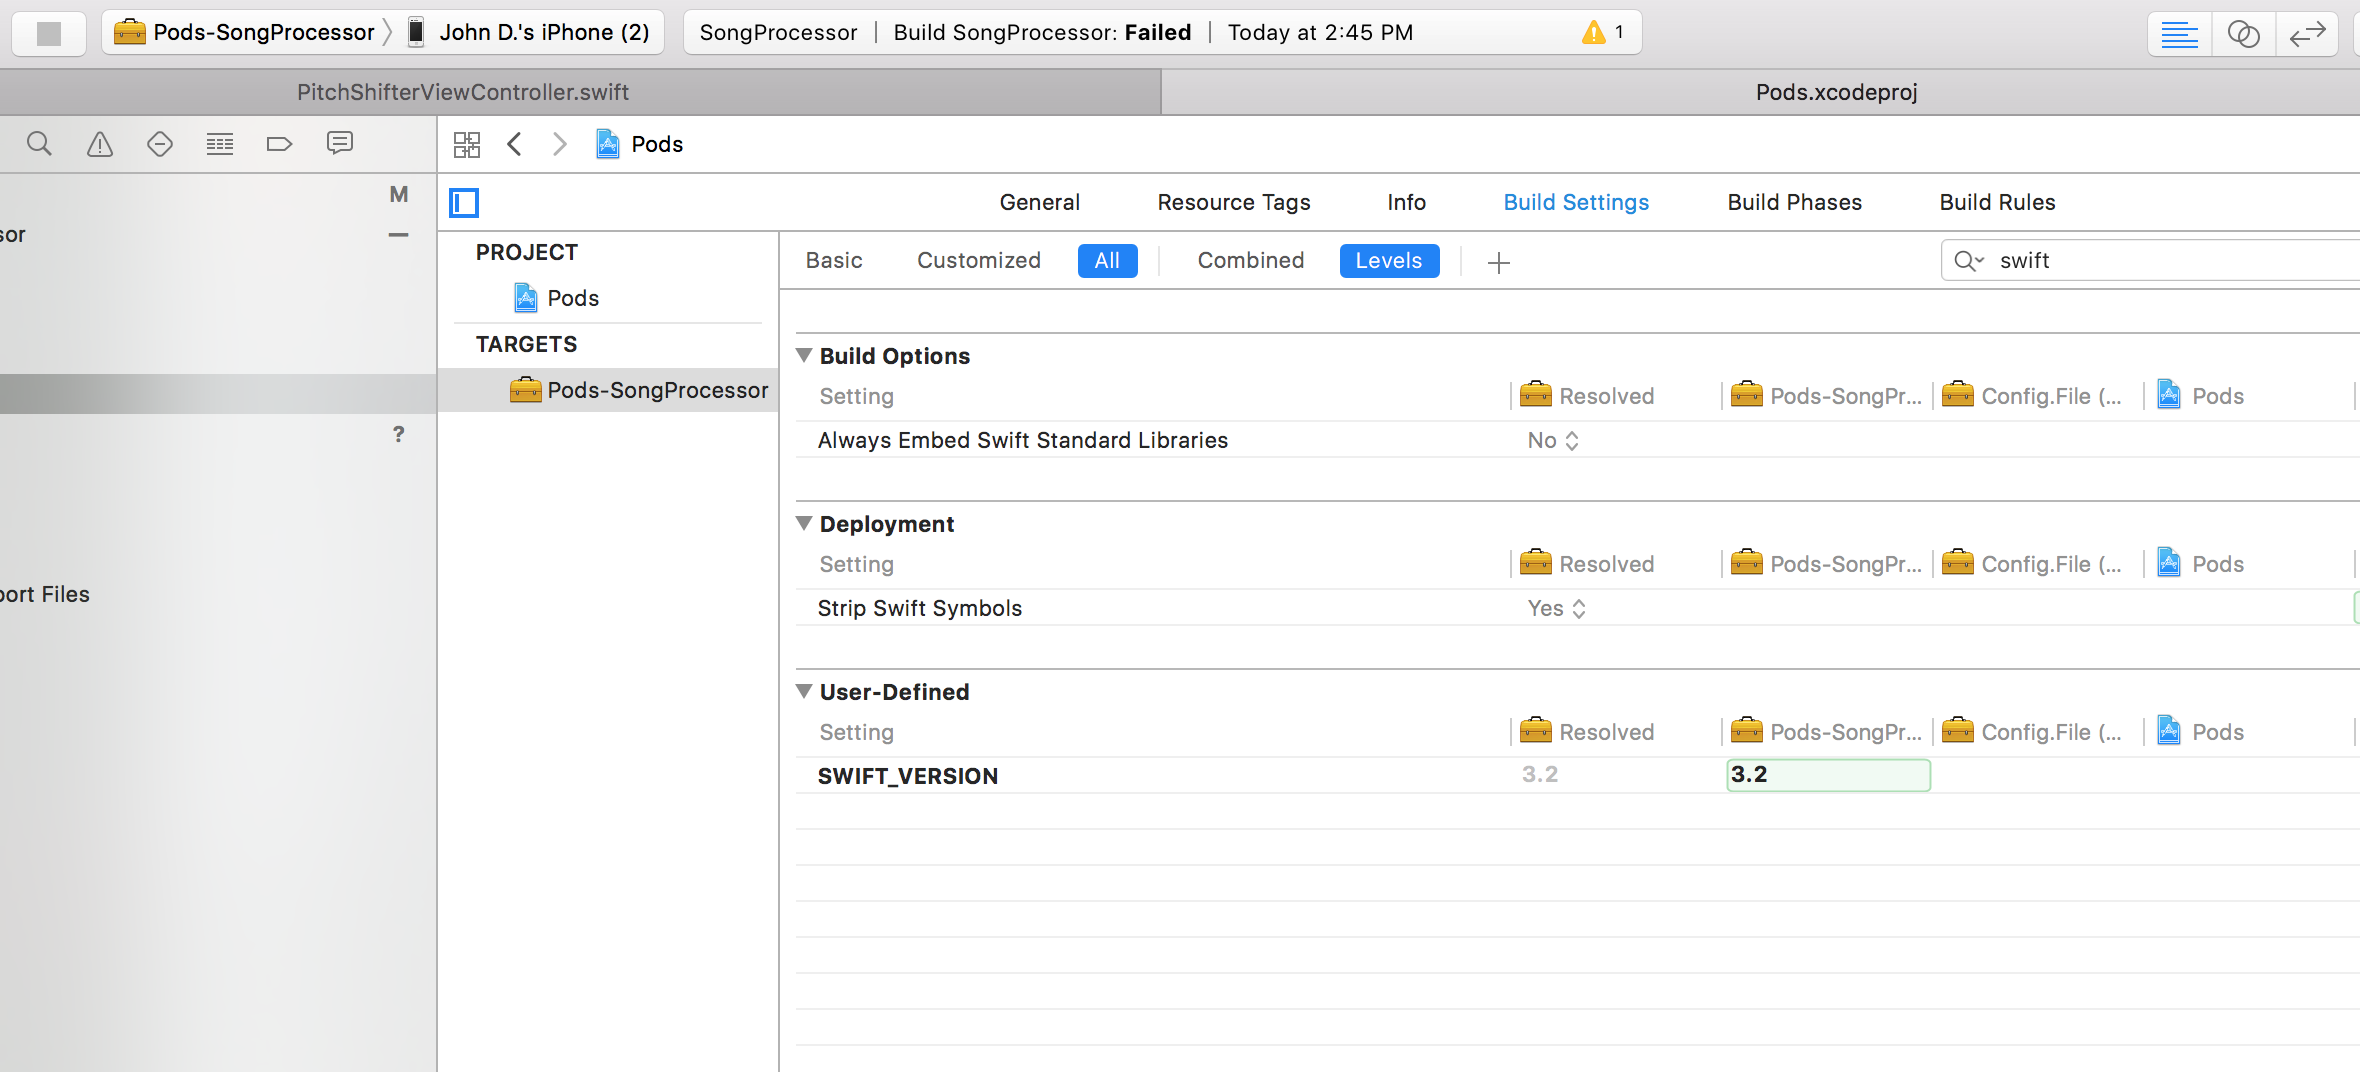Open the Find navigator magnifier icon
Screen dimensions: 2360x1072
[39, 144]
